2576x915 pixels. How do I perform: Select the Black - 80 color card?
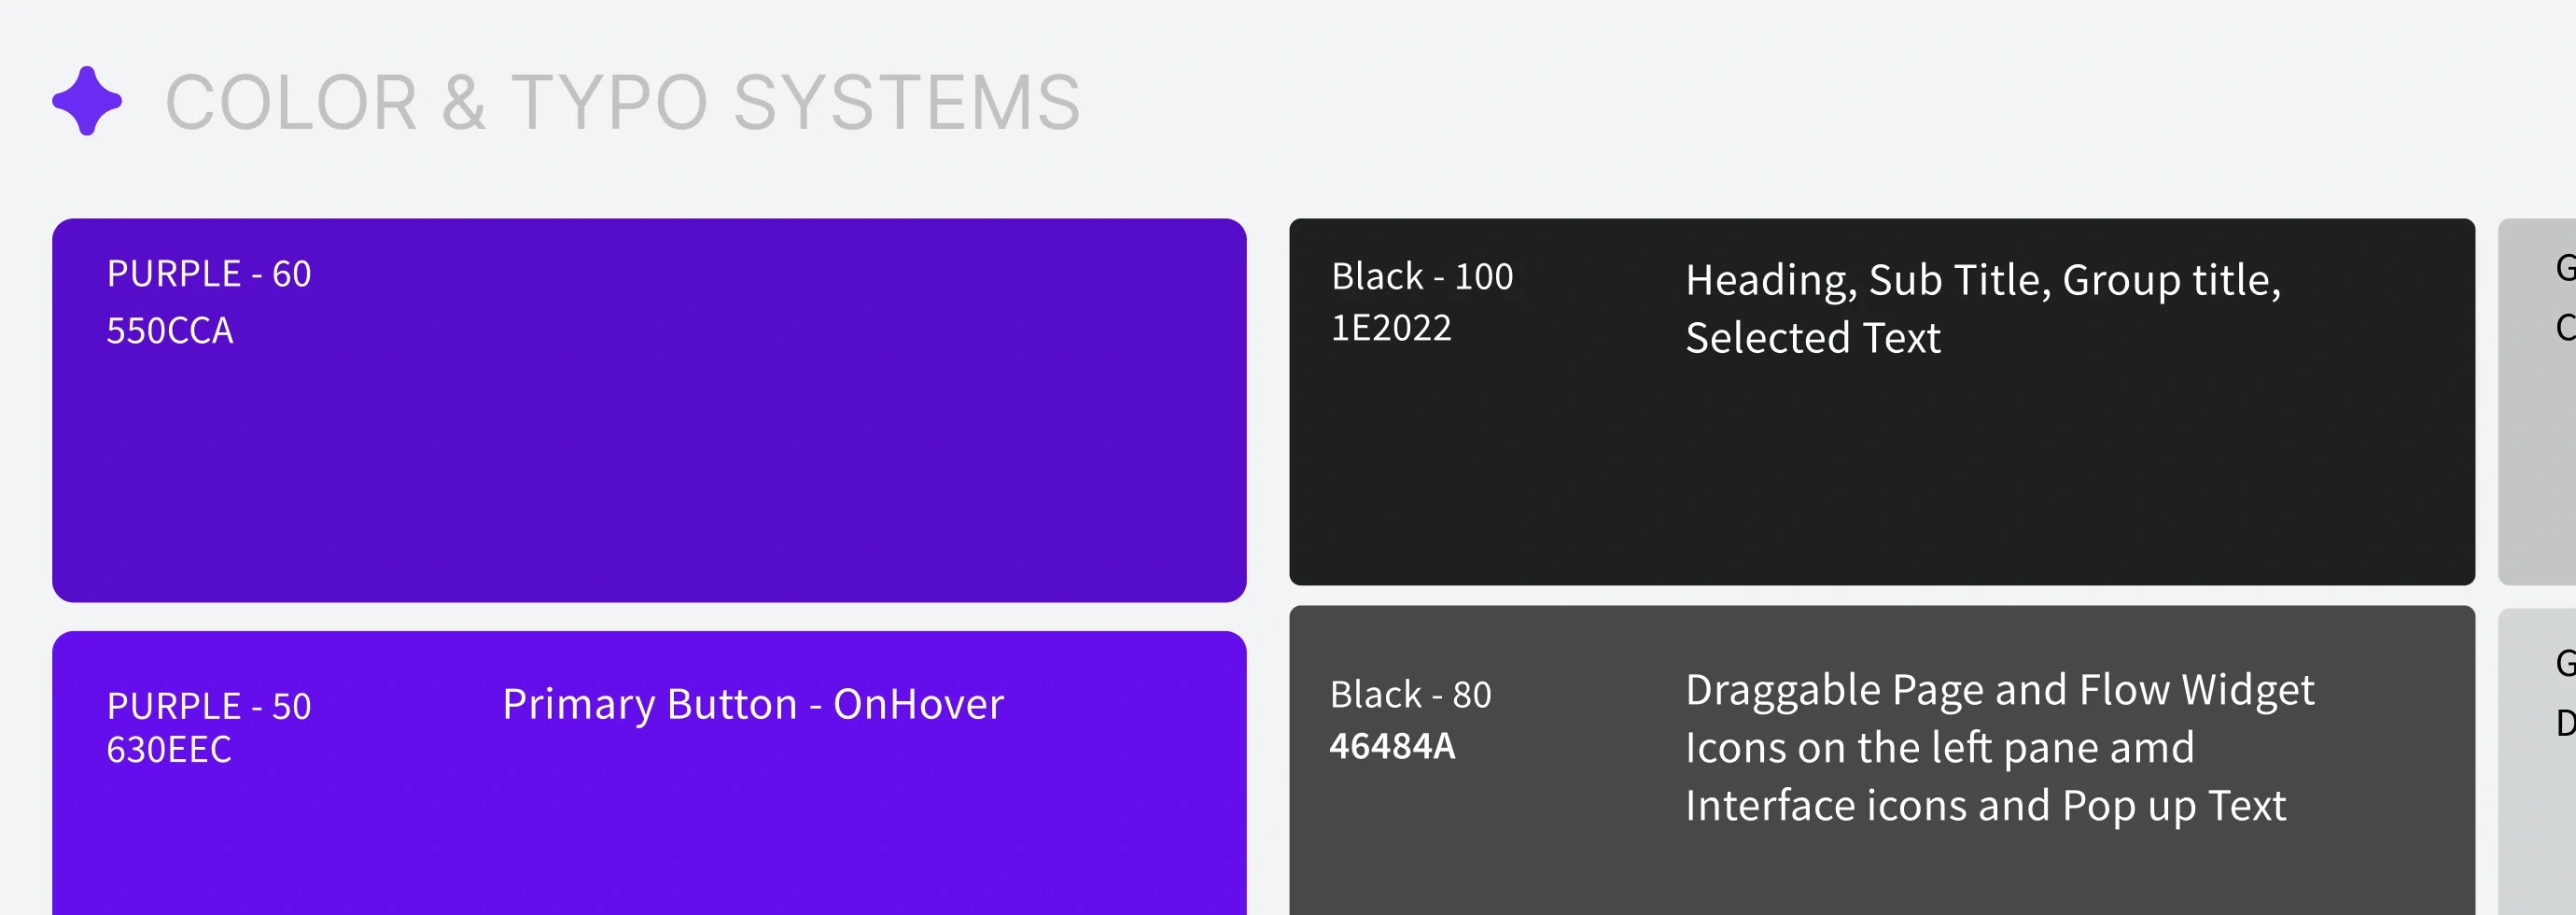pos(1882,760)
